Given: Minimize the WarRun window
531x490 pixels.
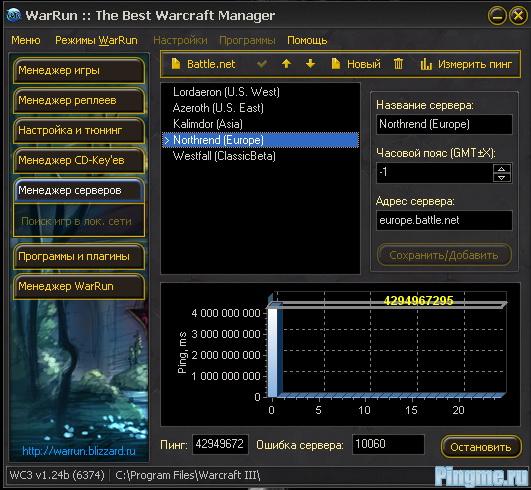Looking at the screenshot, I should click(497, 16).
